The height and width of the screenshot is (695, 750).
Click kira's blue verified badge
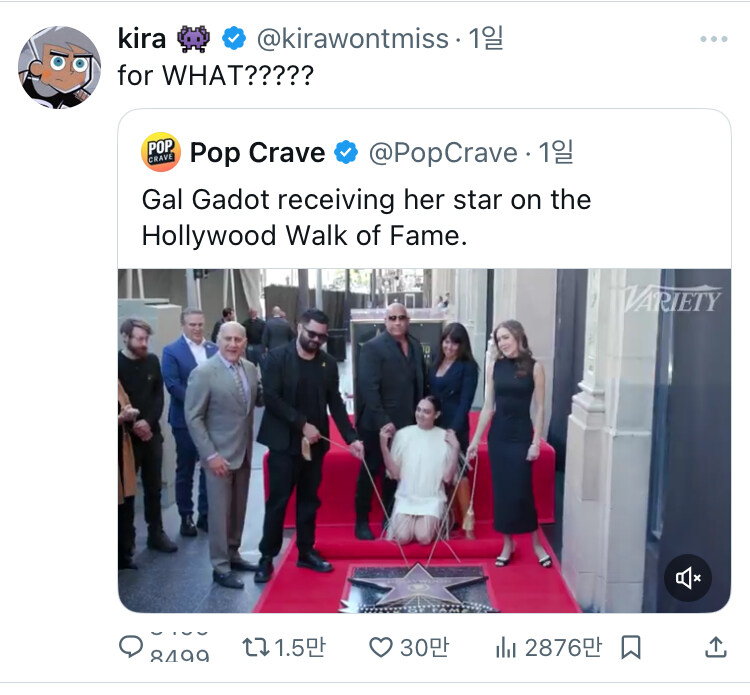pos(233,39)
